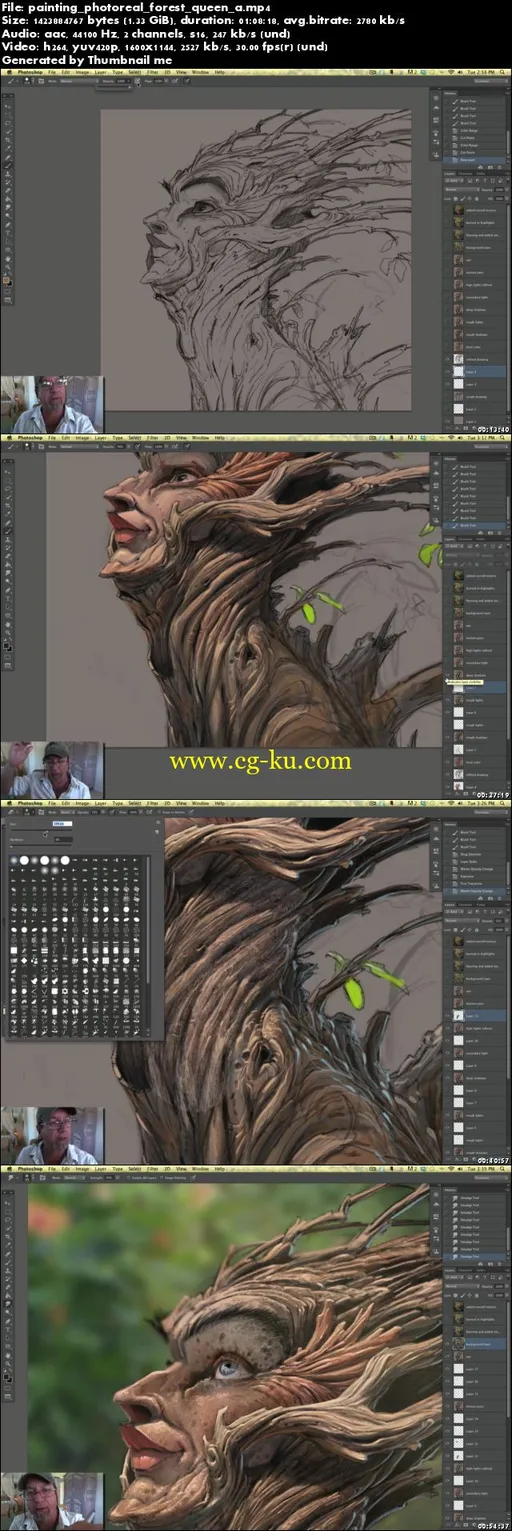This screenshot has width=512, height=1531.
Task: Open the Layer menu in 00:27:19 frame
Action: pyautogui.click(x=100, y=437)
